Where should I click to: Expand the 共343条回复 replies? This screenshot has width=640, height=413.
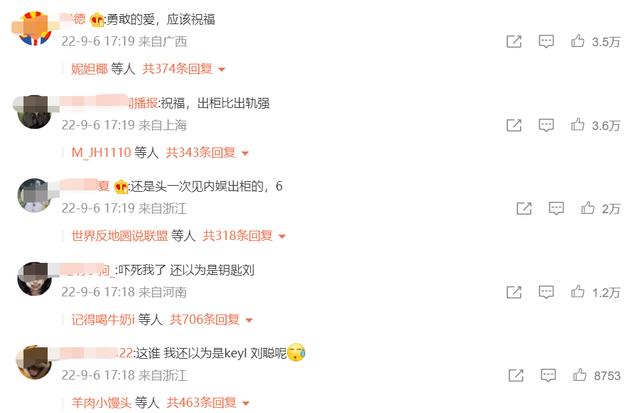(x=207, y=152)
